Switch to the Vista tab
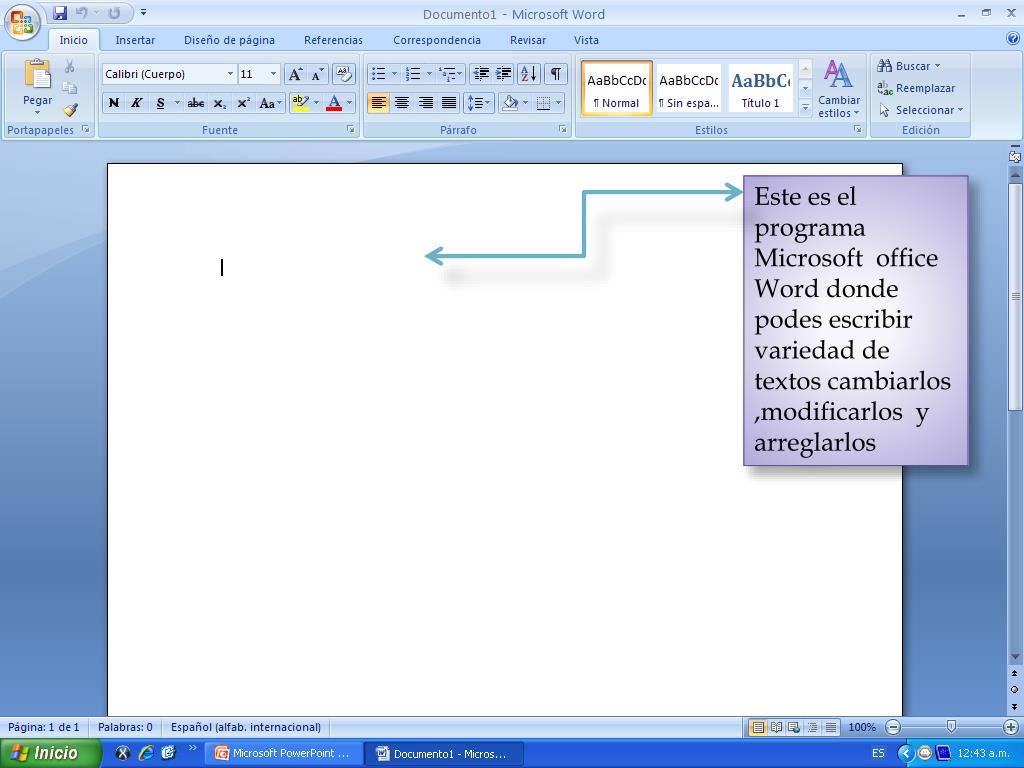Image resolution: width=1024 pixels, height=768 pixels. coord(586,40)
